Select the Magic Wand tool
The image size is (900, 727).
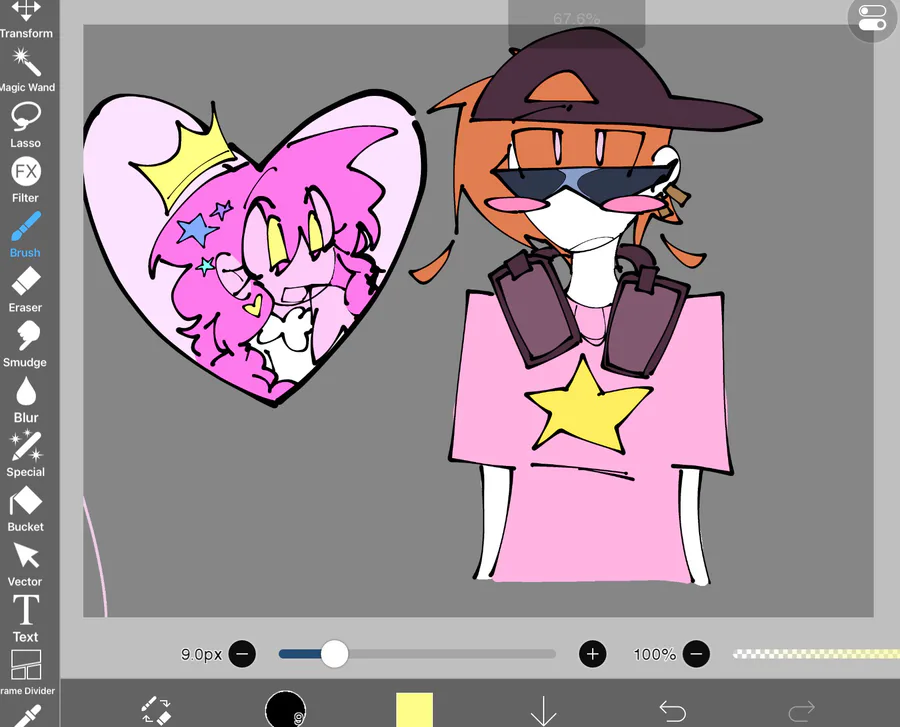(x=26, y=70)
